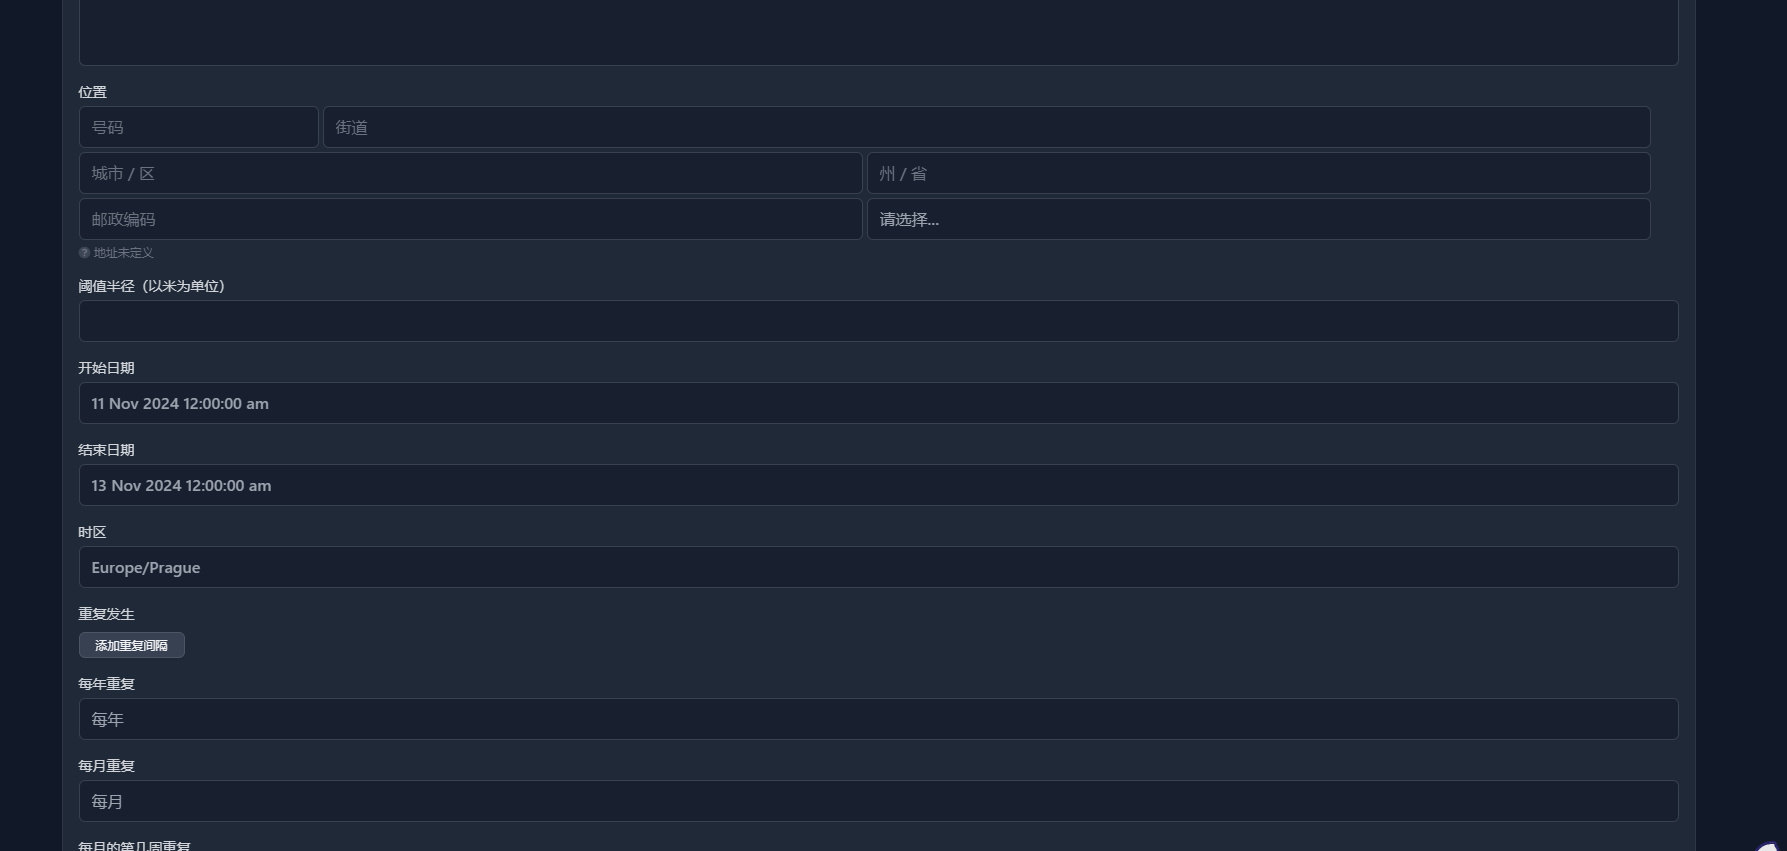The image size is (1787, 851).
Task: Click the question mark icon beside 地址未定义
Action: 84,253
